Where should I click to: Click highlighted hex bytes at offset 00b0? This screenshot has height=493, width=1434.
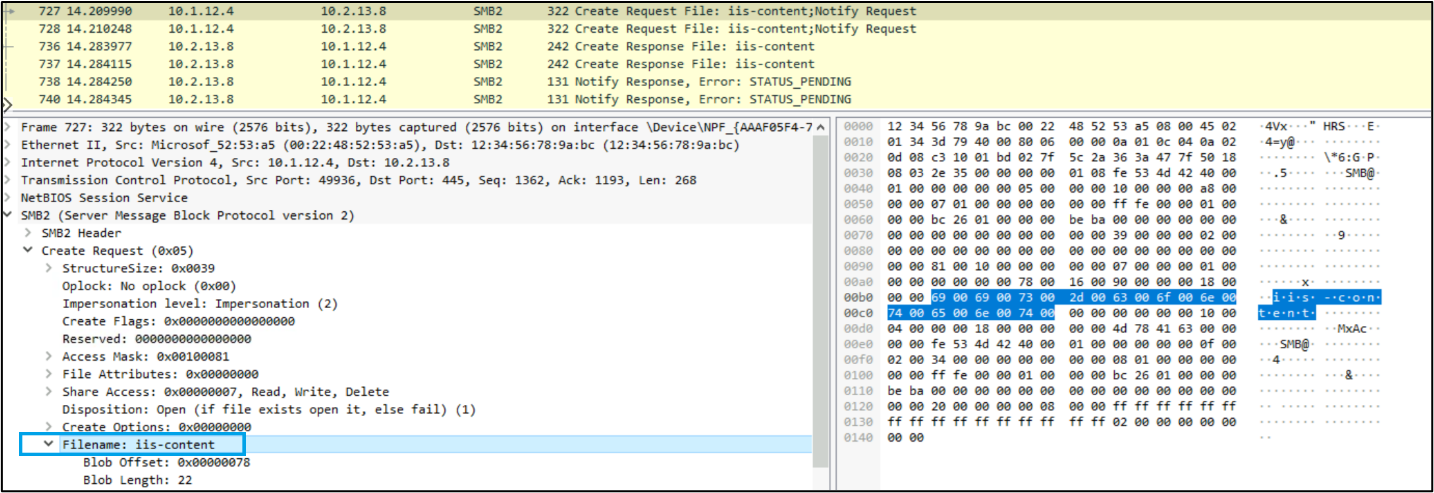click(1084, 298)
